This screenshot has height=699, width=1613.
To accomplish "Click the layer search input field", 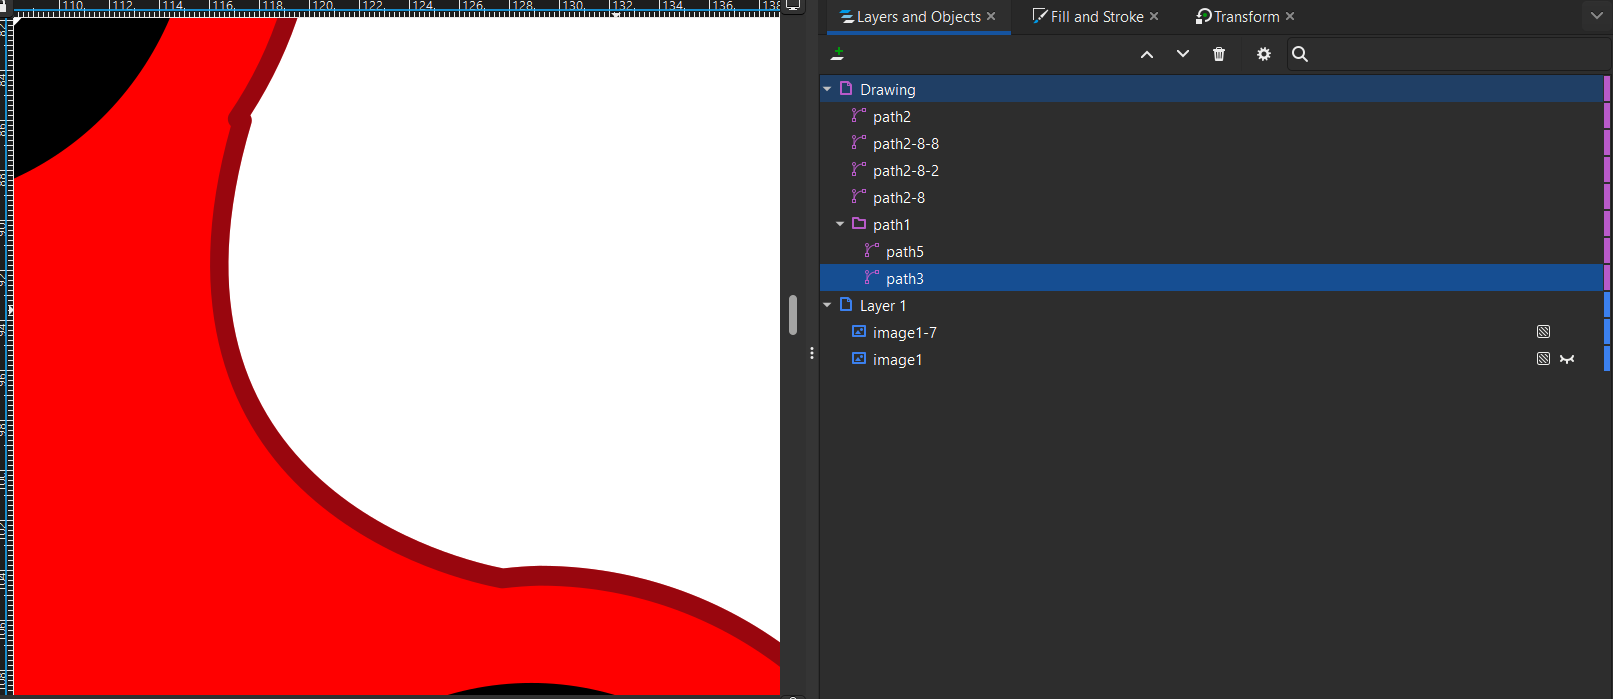I will click(x=1450, y=54).
